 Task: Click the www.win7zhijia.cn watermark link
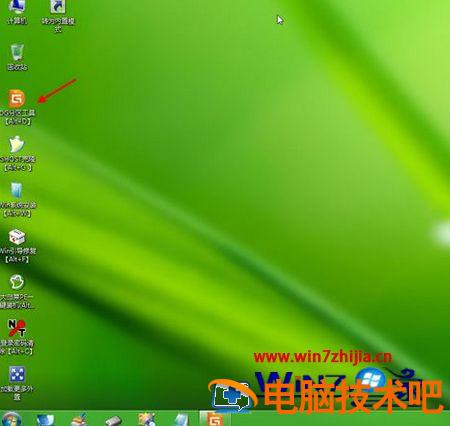click(323, 357)
